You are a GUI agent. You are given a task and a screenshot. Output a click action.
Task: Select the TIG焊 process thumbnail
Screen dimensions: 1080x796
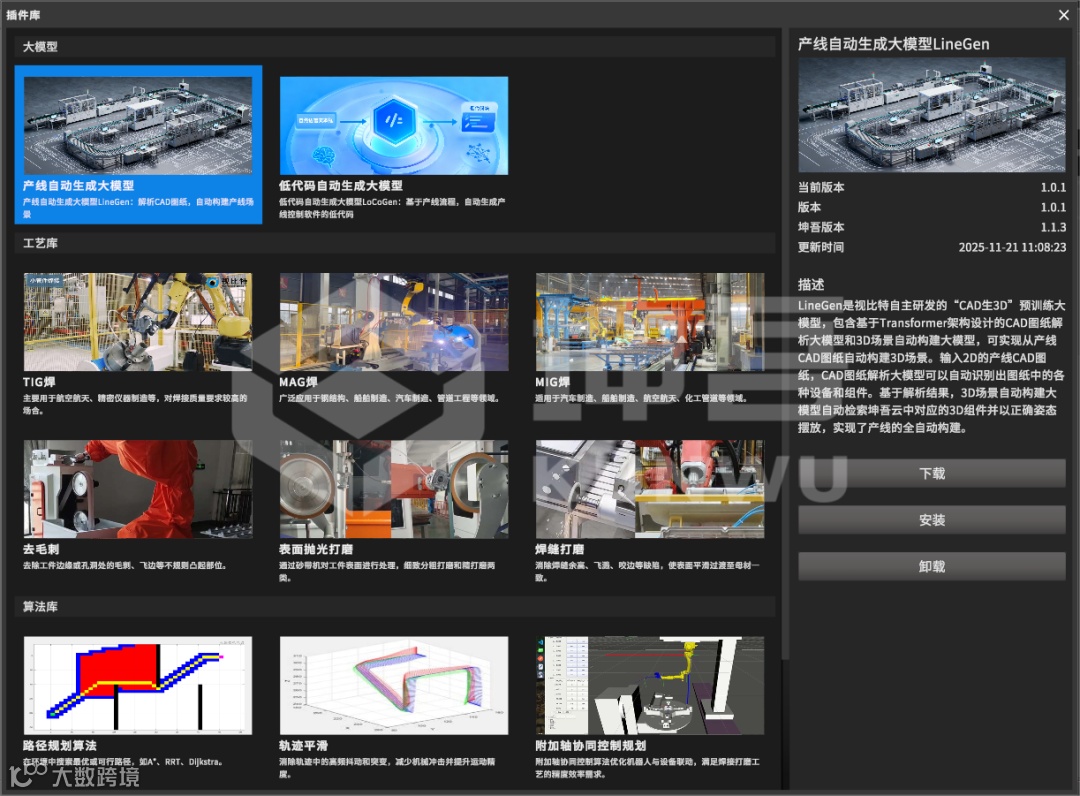pyautogui.click(x=138, y=322)
